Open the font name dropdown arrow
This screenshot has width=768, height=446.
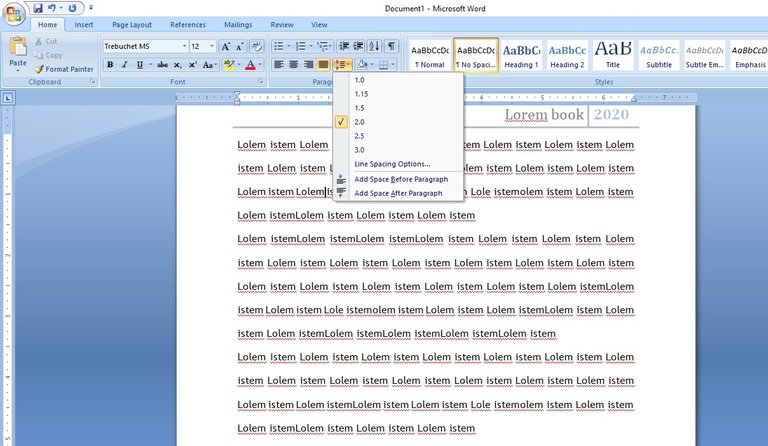pyautogui.click(x=184, y=46)
